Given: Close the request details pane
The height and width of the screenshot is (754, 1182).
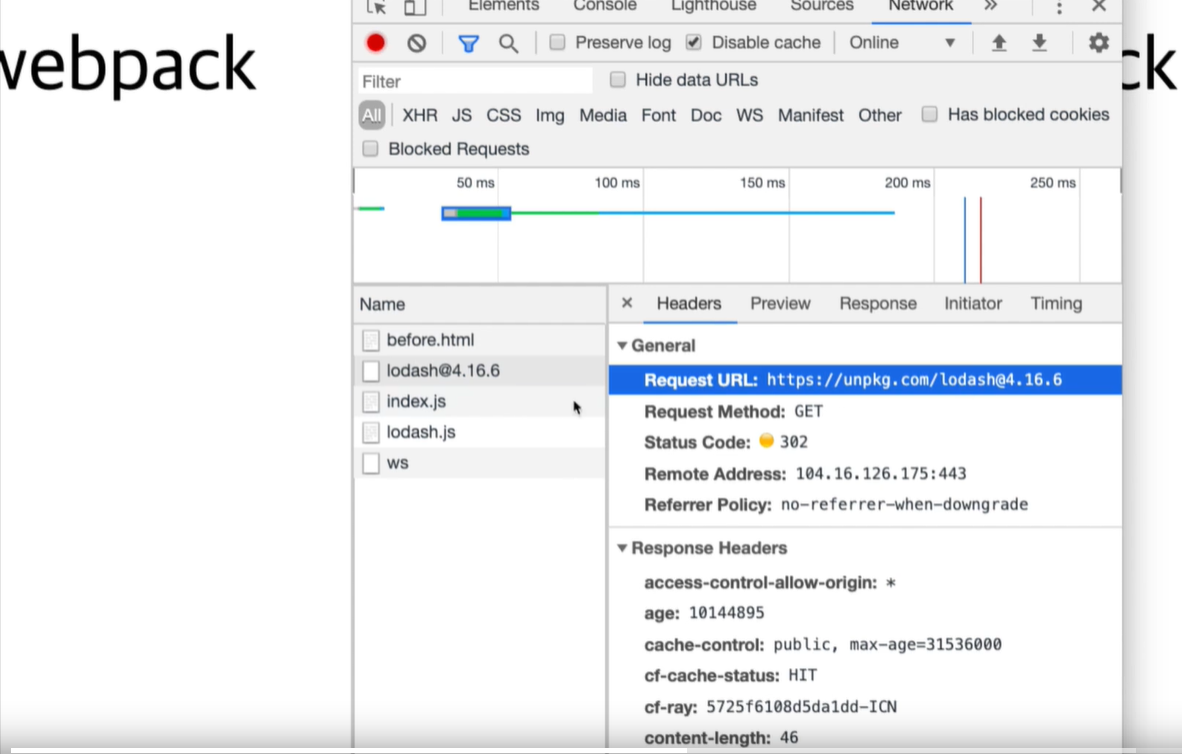Looking at the screenshot, I should 627,303.
